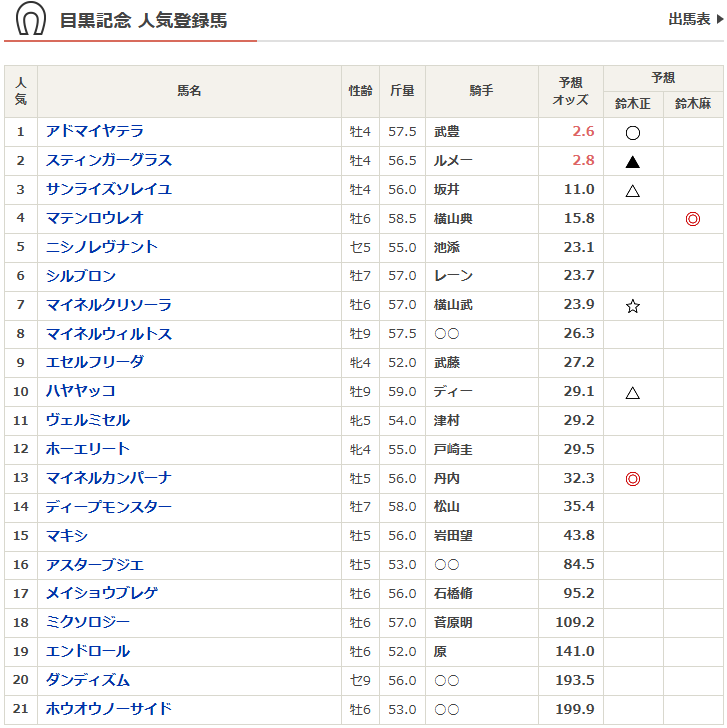Open horse page for ホウオウノーサイド
Viewport: 727px width, 728px height.
109,709
